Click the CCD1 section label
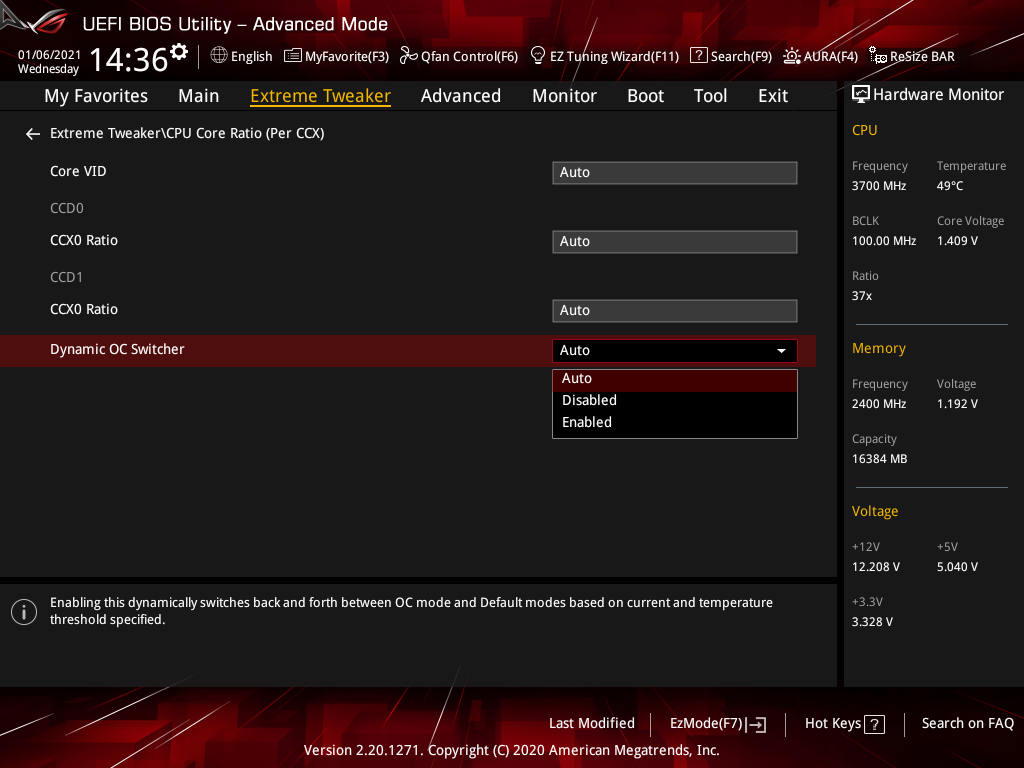1024x768 pixels. point(67,278)
